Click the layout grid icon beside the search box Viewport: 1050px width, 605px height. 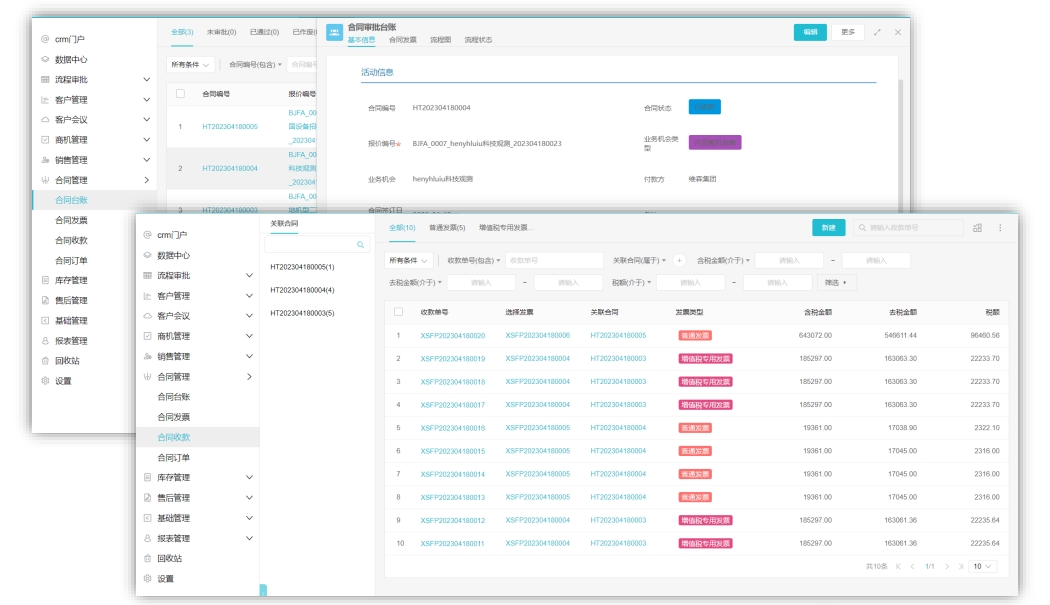coord(978,228)
